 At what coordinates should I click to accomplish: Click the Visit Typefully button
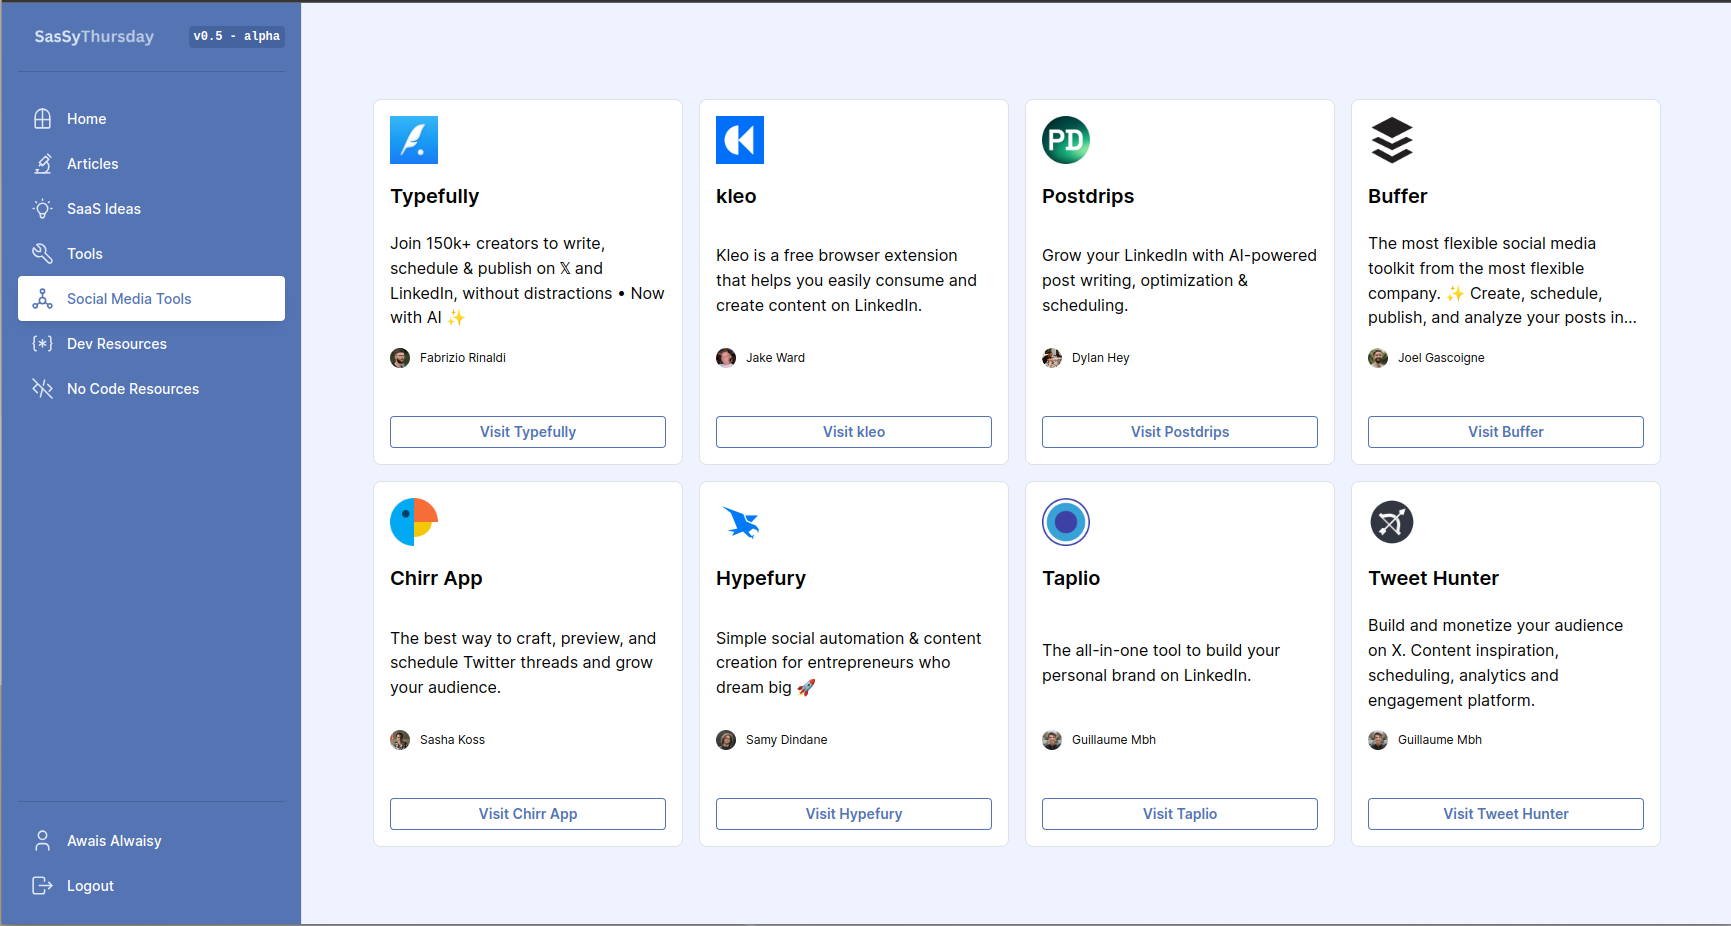tap(528, 432)
